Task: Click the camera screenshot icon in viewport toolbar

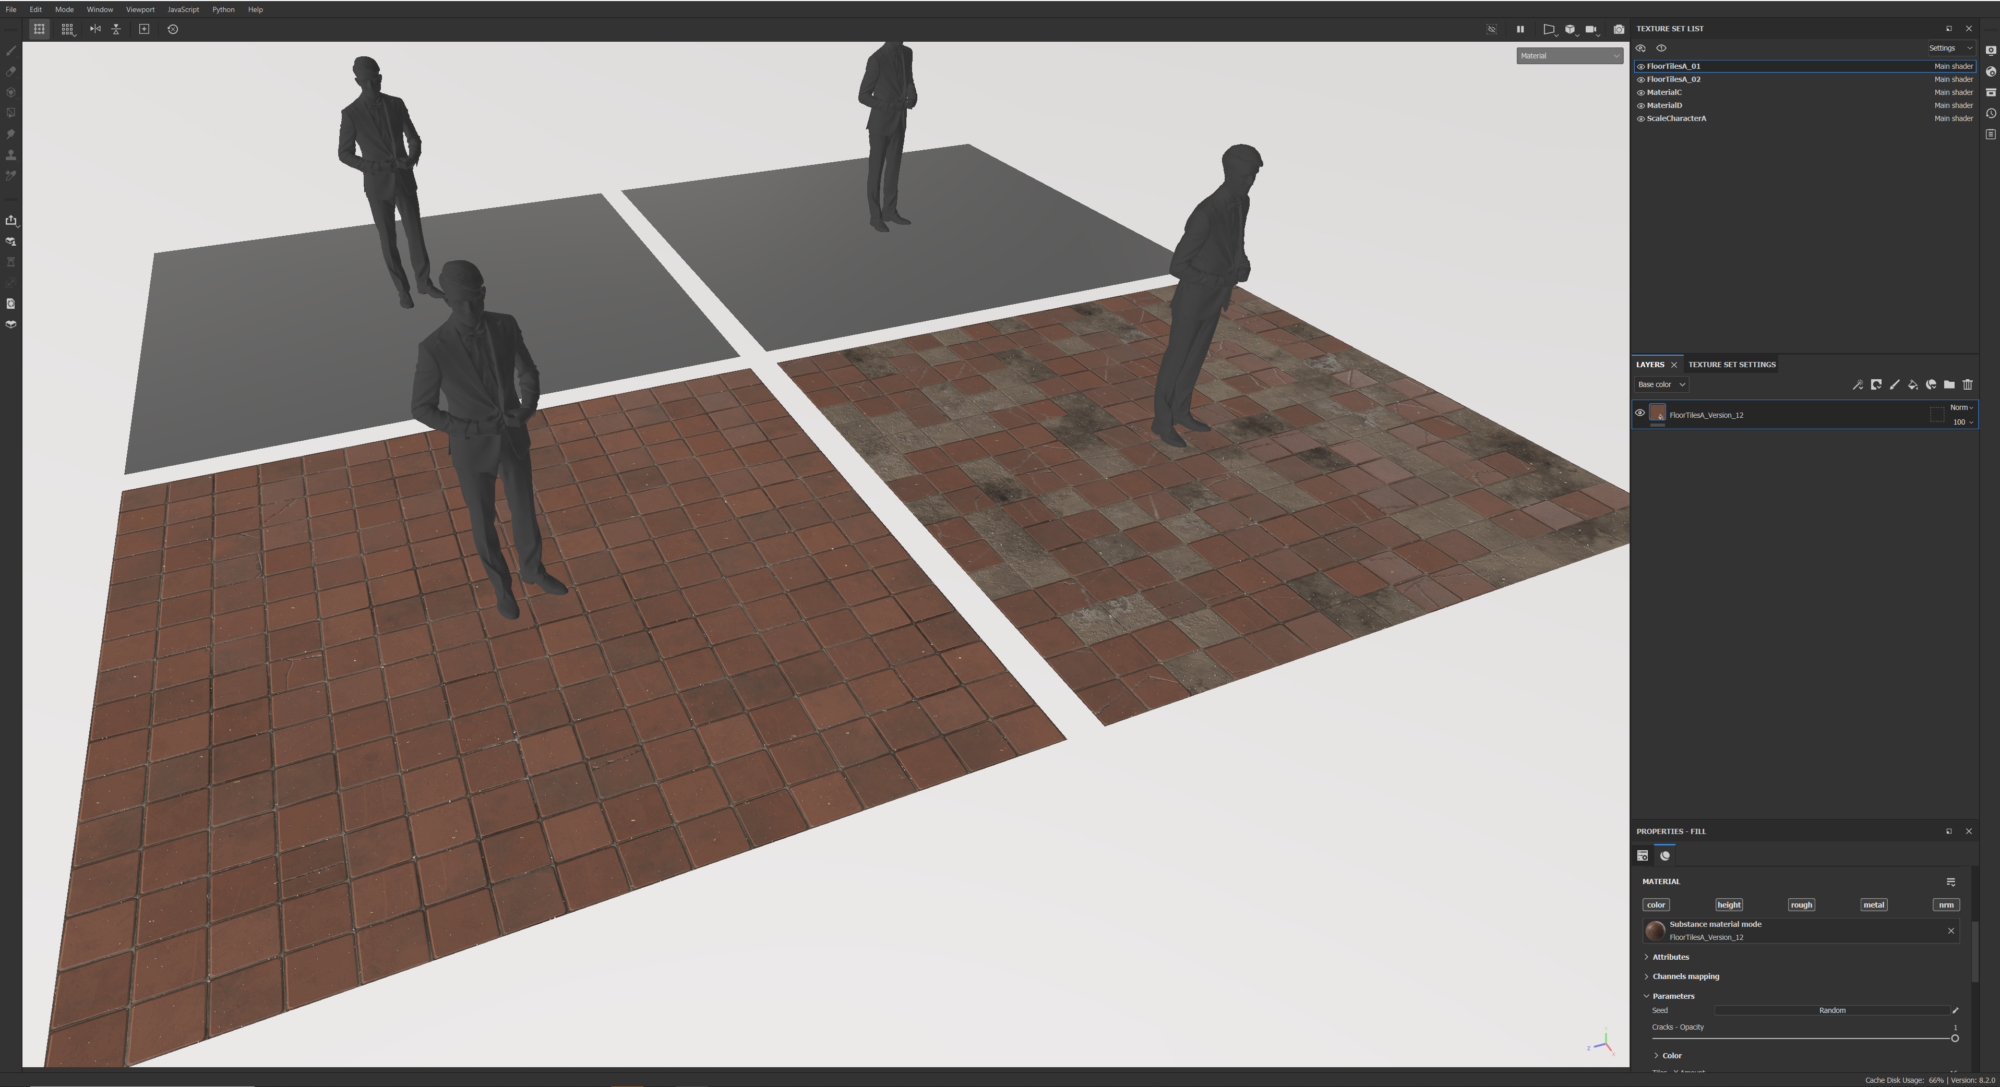Action: [x=1619, y=29]
